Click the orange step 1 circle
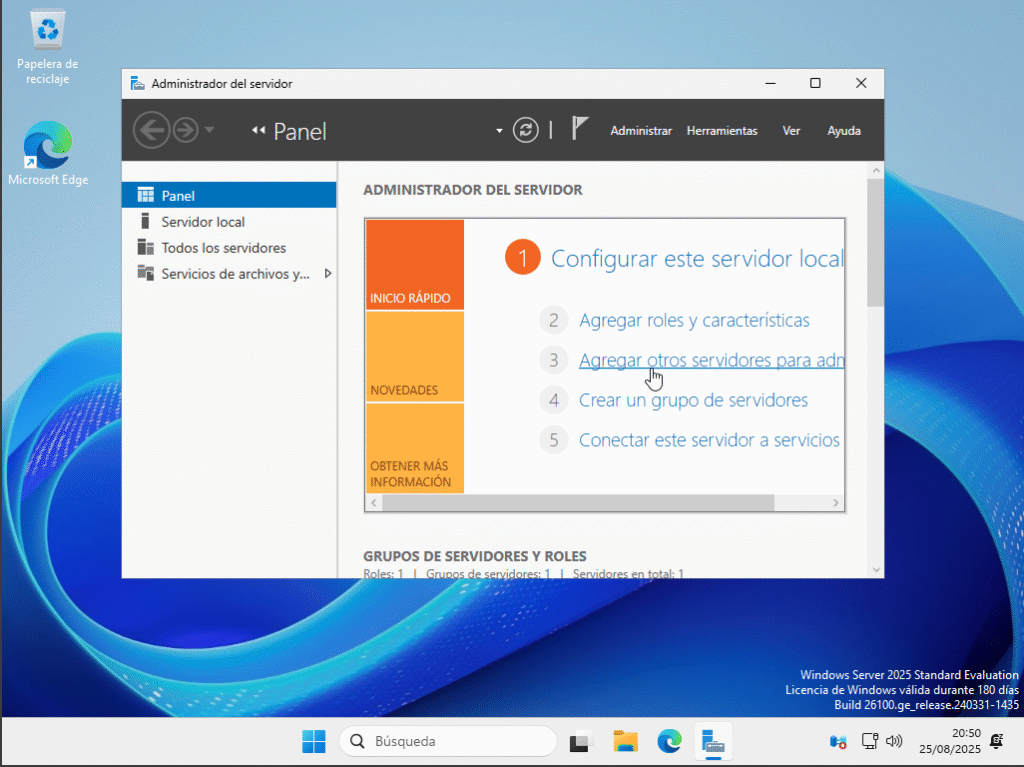This screenshot has width=1024, height=767. point(522,257)
